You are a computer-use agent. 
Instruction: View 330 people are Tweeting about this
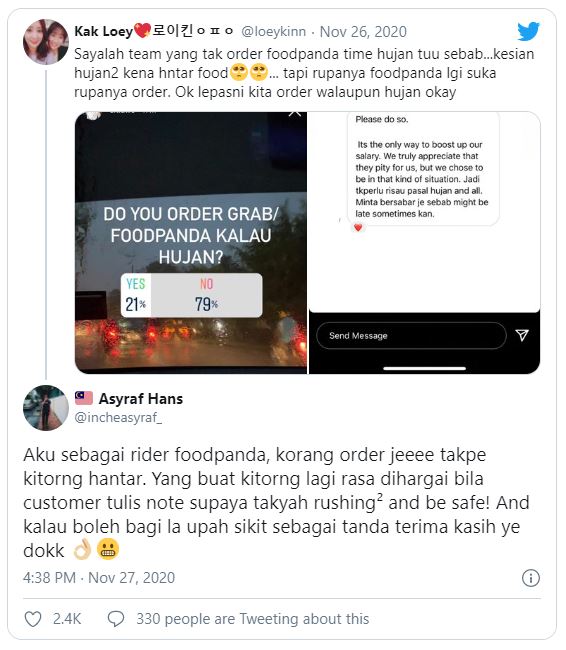(x=253, y=619)
